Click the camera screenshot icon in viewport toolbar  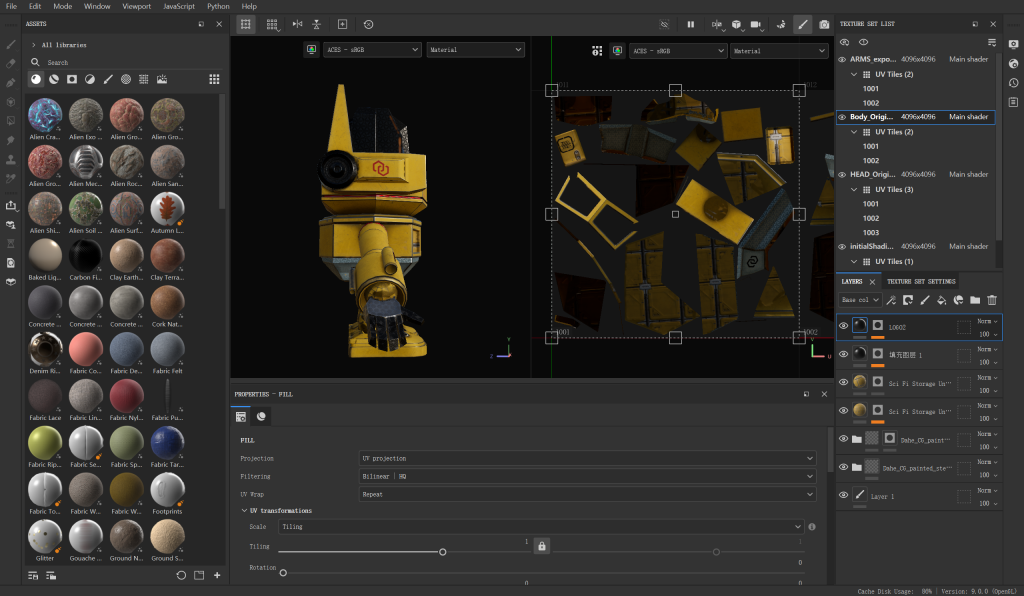coord(824,24)
